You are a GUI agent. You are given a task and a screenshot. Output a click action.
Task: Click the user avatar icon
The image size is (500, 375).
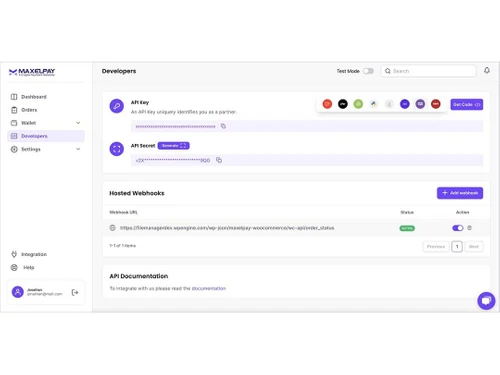[x=18, y=292]
